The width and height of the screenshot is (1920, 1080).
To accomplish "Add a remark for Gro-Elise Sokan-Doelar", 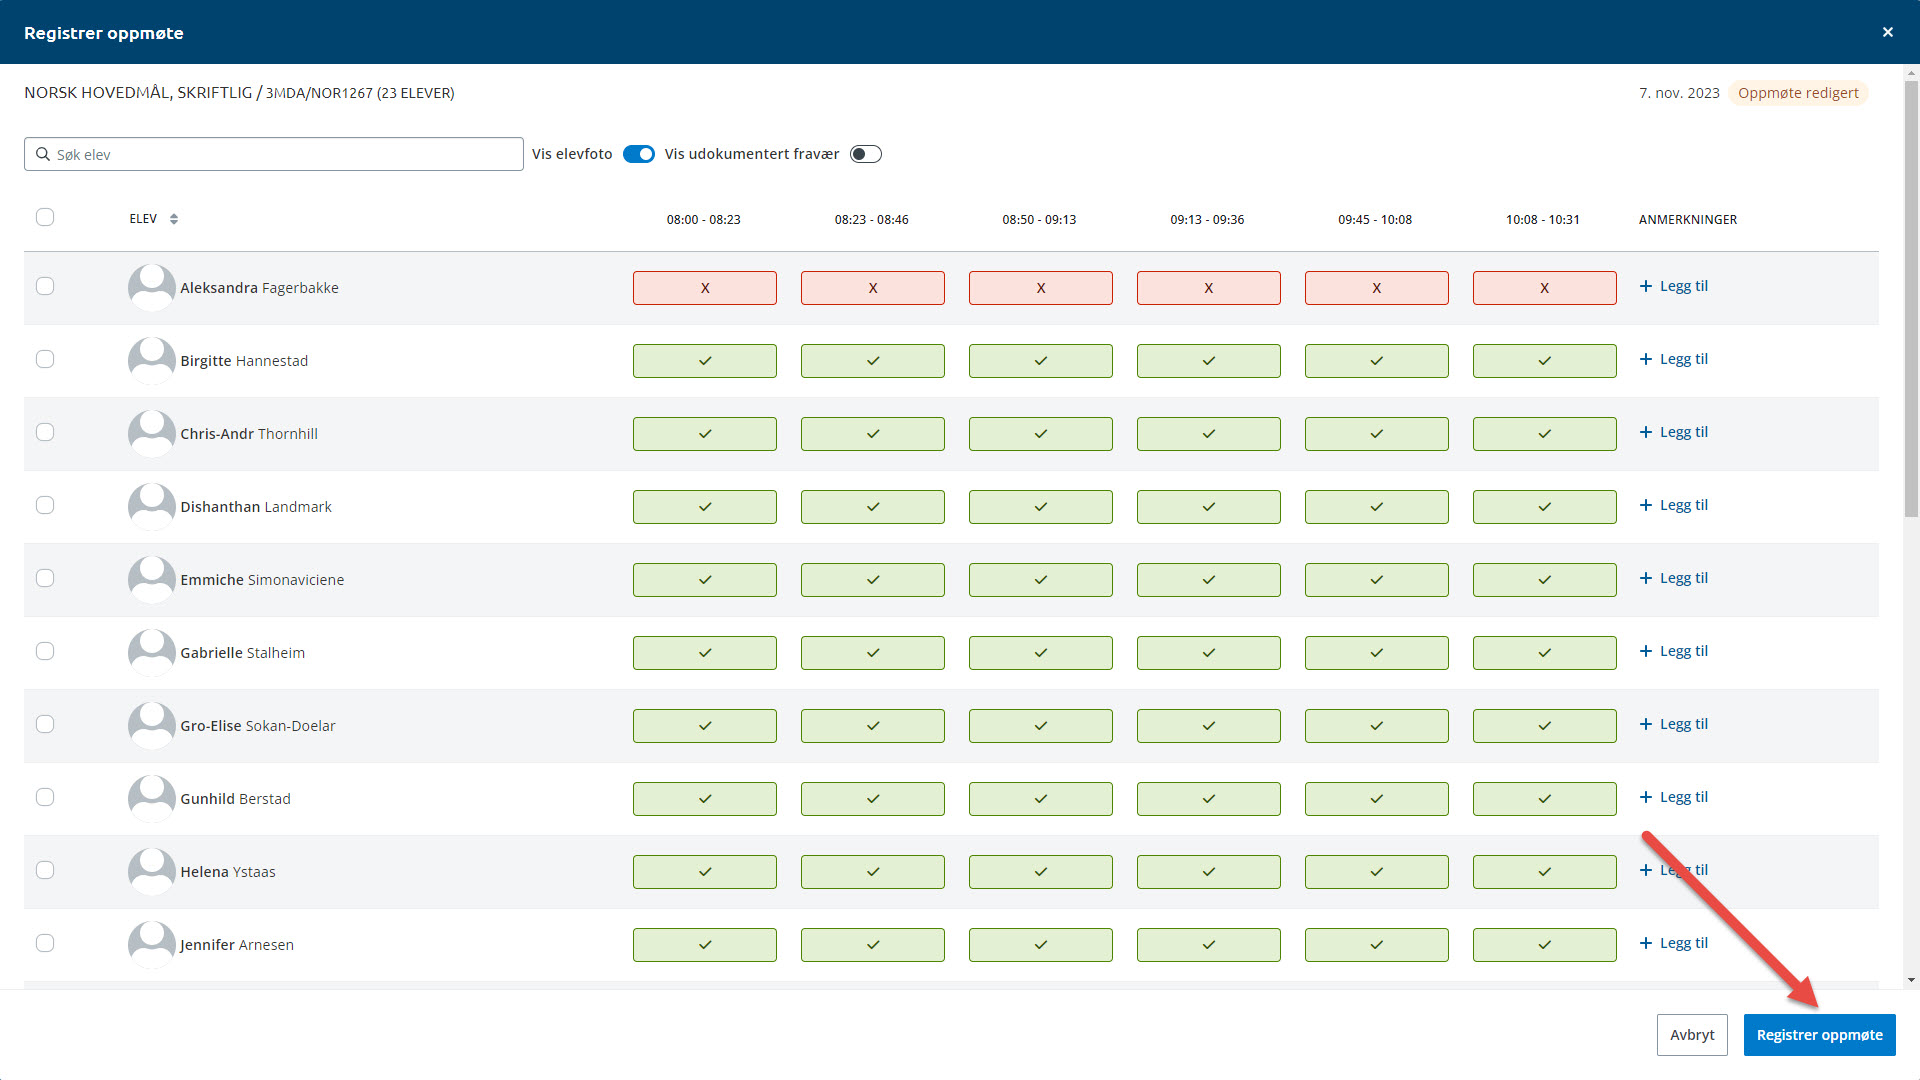I will (x=1674, y=724).
